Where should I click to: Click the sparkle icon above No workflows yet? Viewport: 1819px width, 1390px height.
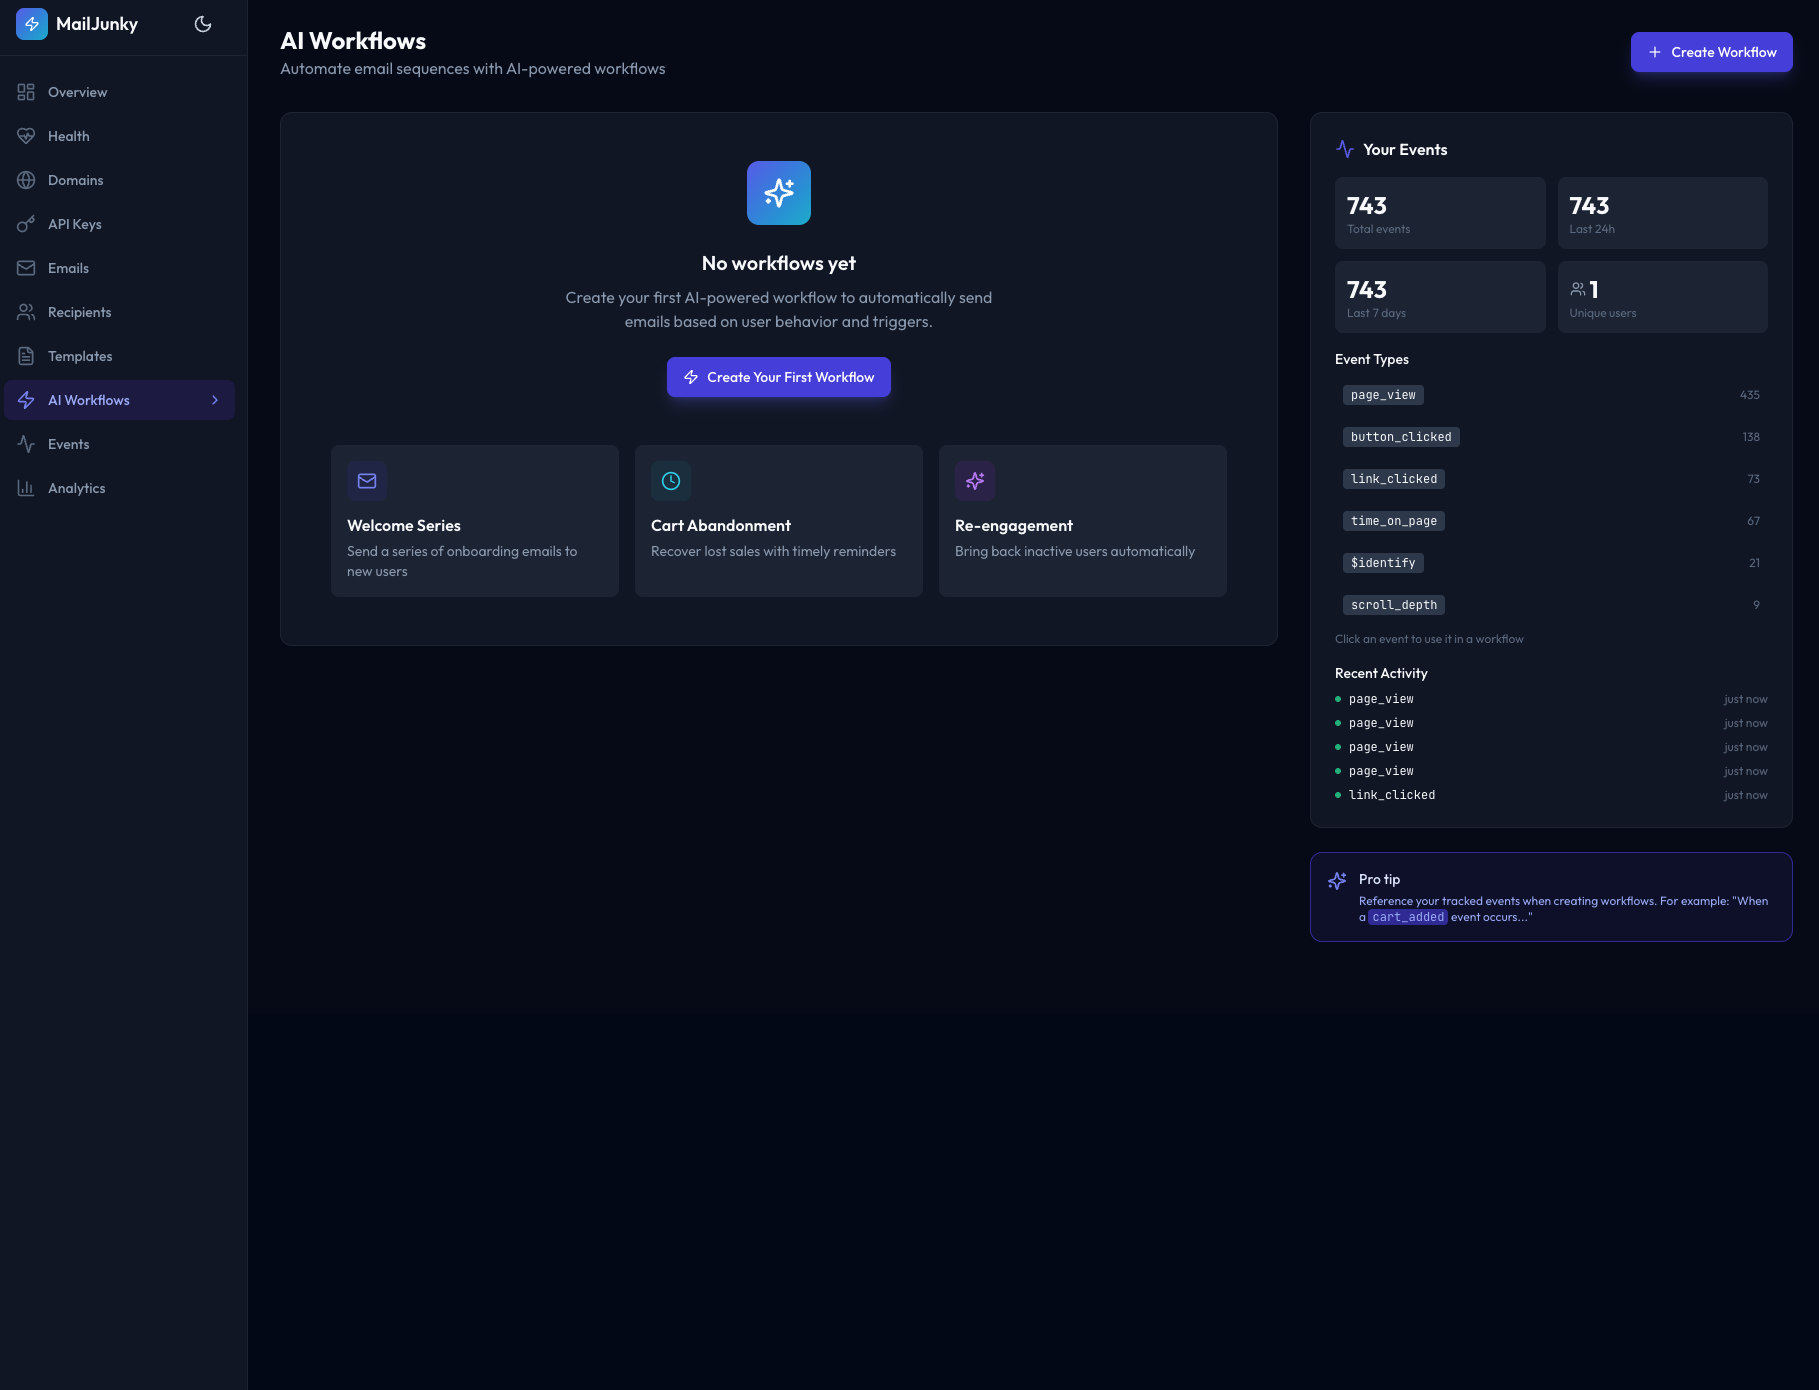click(x=778, y=192)
